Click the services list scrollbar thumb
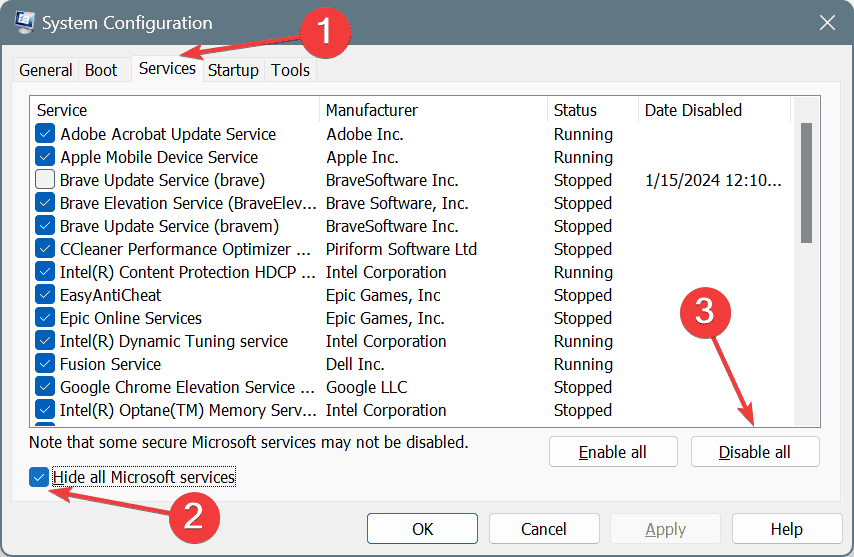This screenshot has width=854, height=557. (807, 183)
